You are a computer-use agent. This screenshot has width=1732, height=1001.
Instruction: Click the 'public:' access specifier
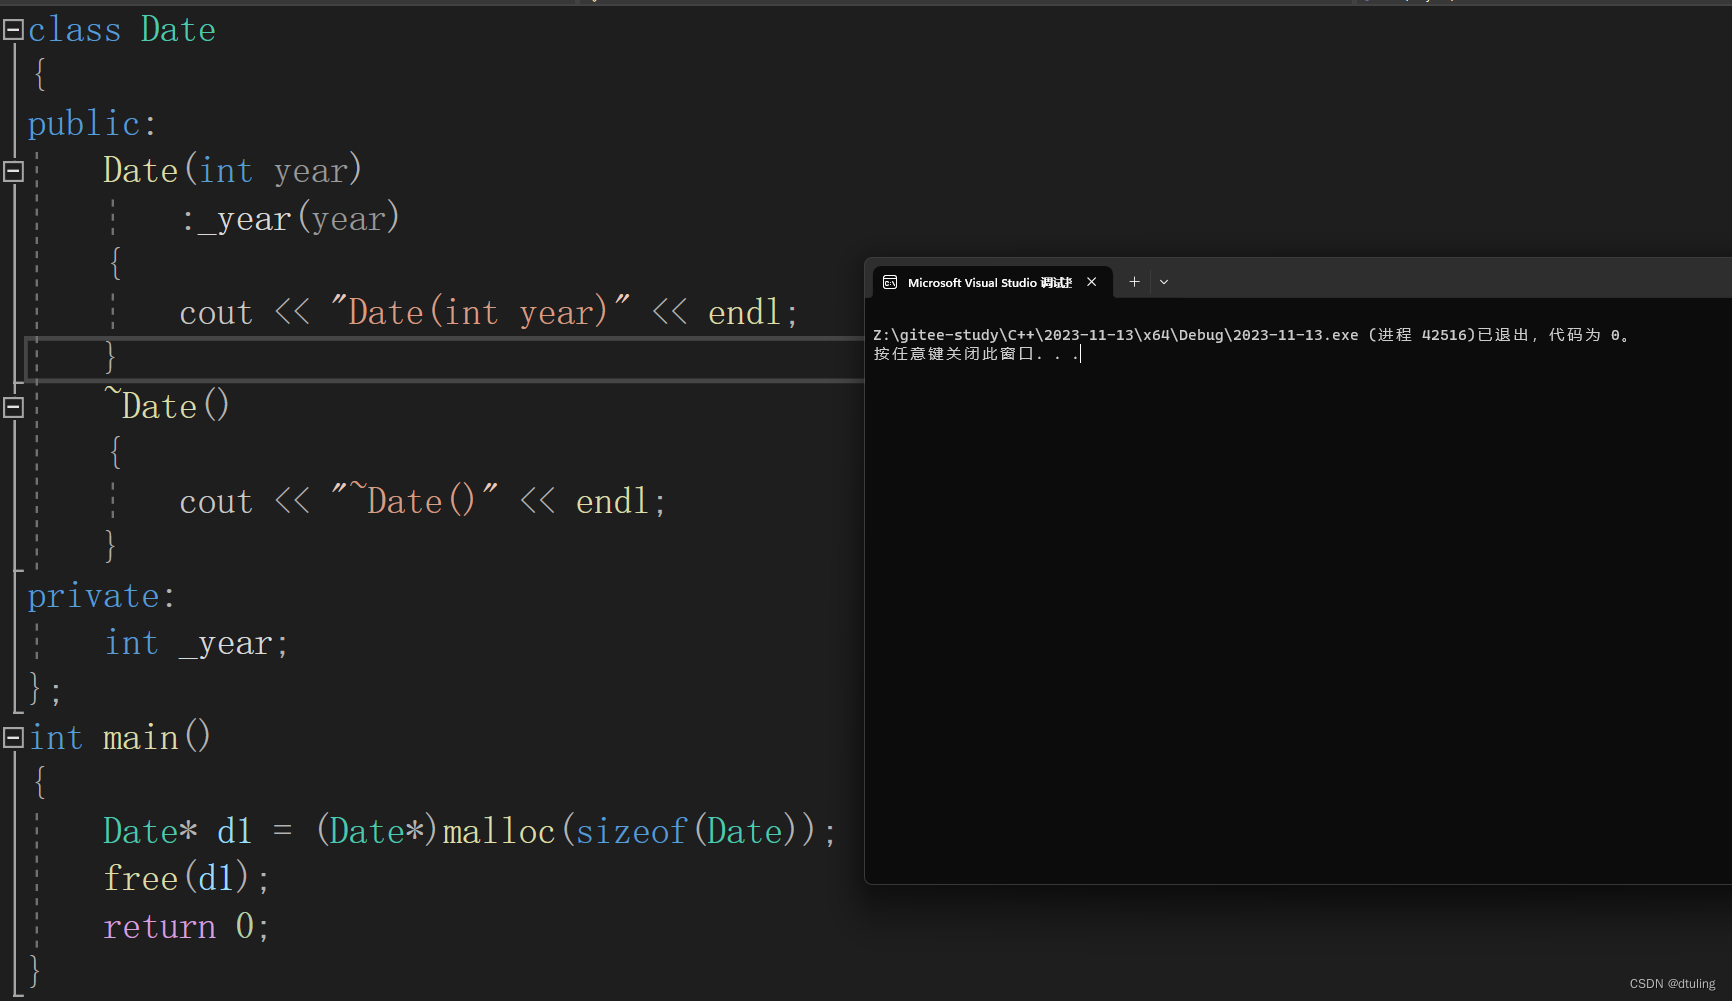(x=92, y=124)
